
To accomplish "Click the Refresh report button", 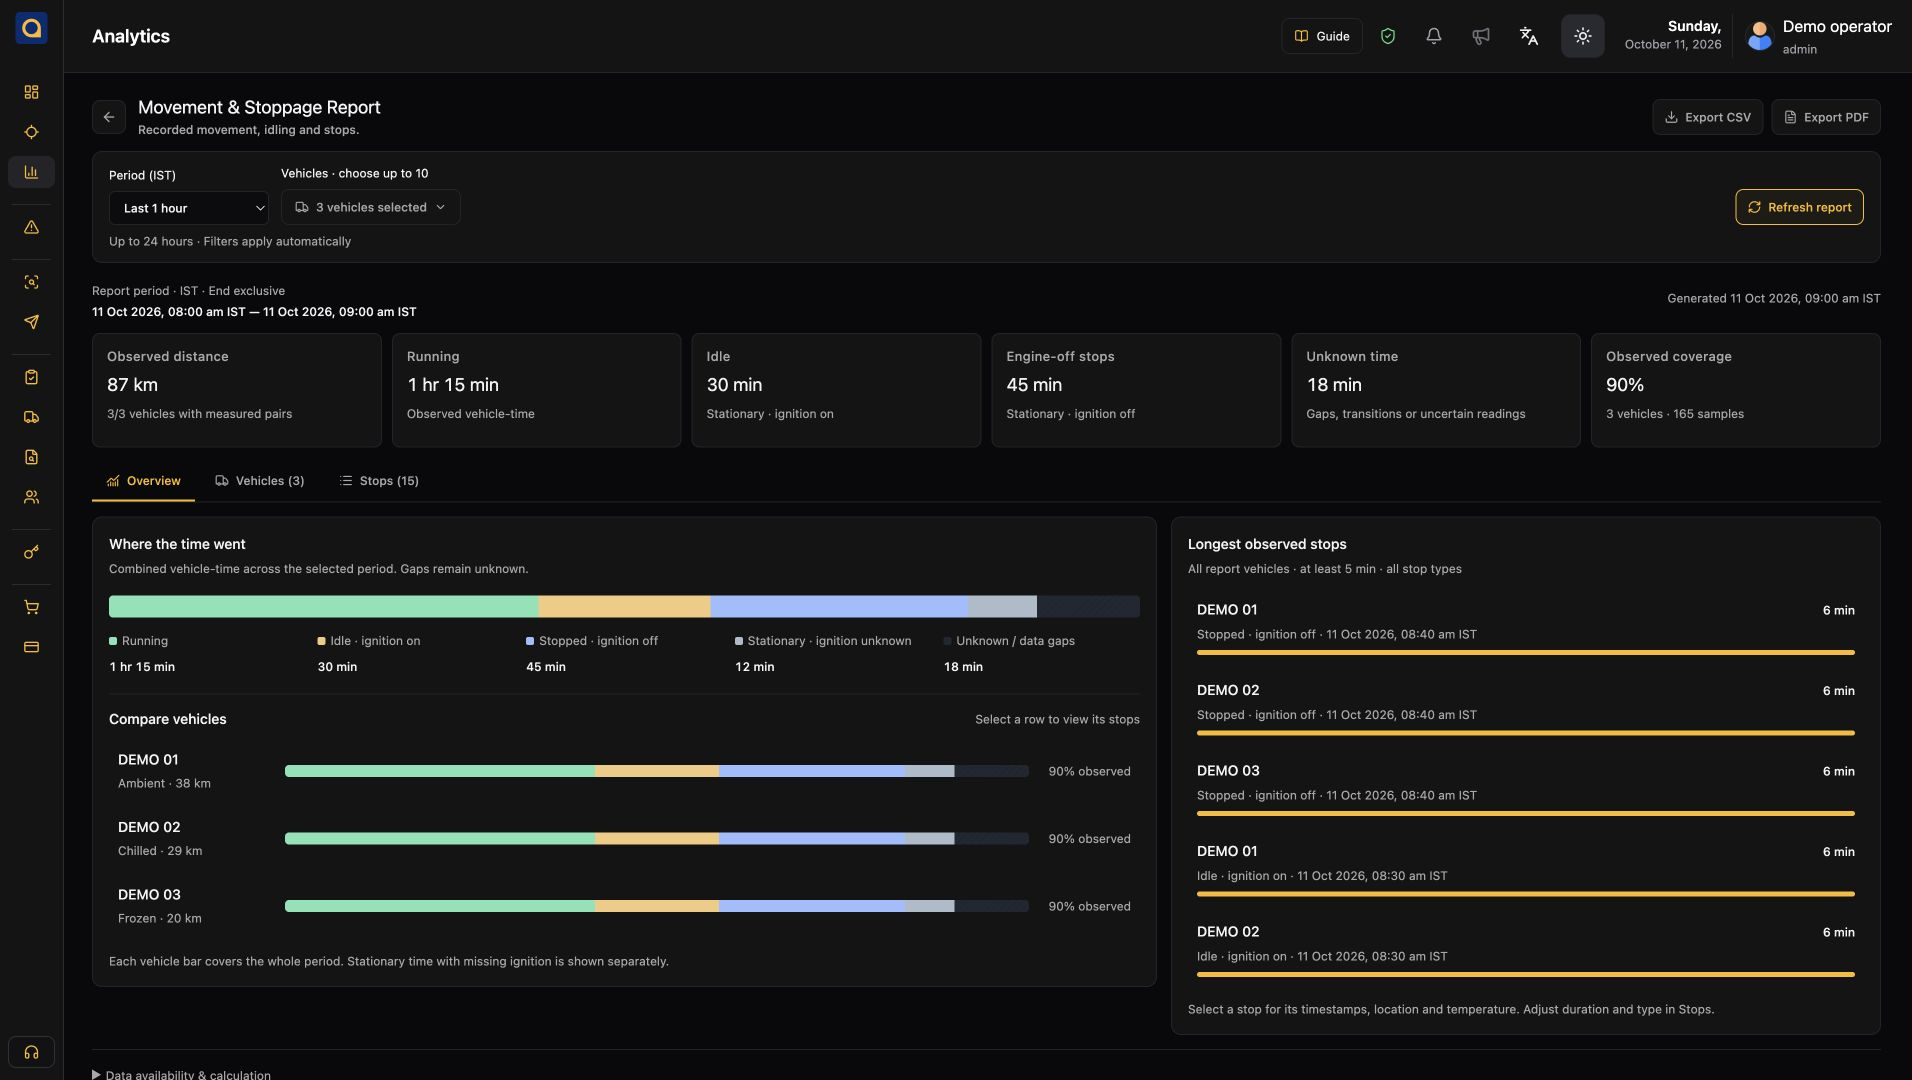I will coord(1799,207).
